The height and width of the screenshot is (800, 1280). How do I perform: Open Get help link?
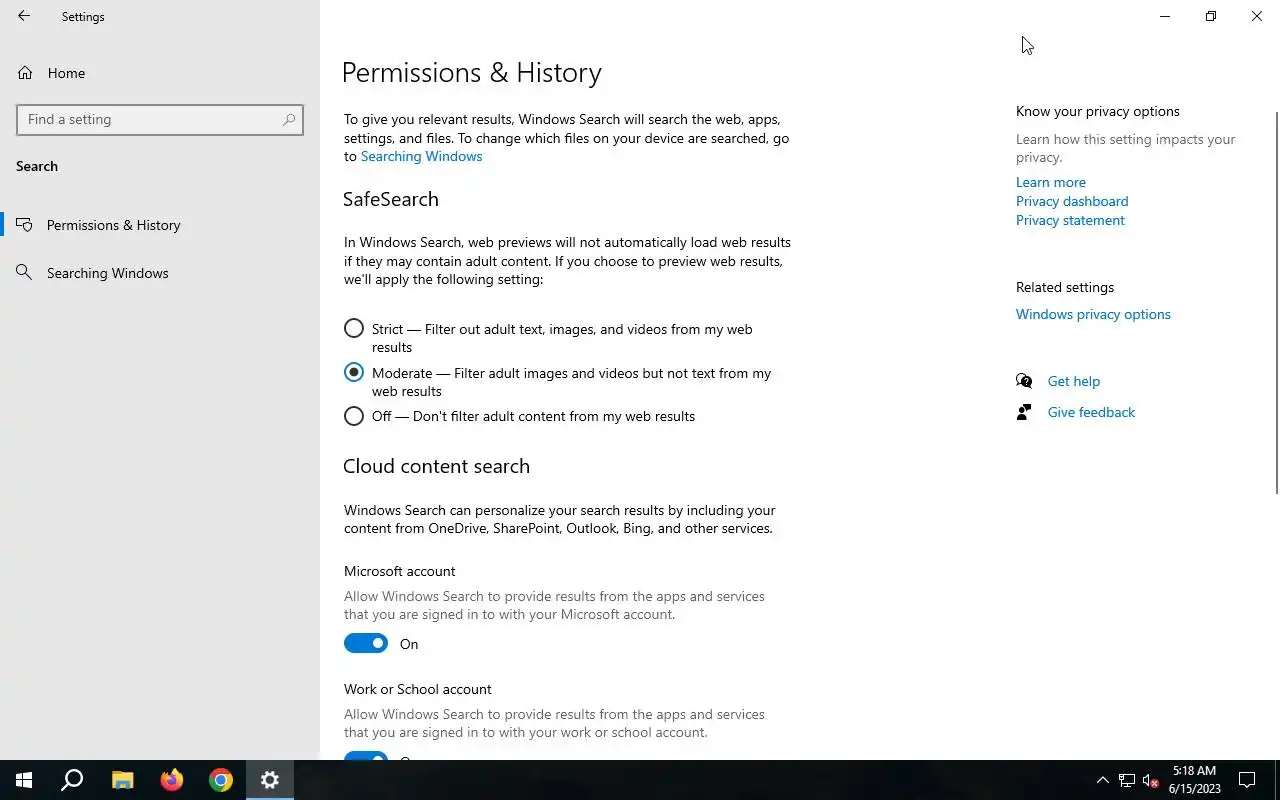(x=1073, y=381)
